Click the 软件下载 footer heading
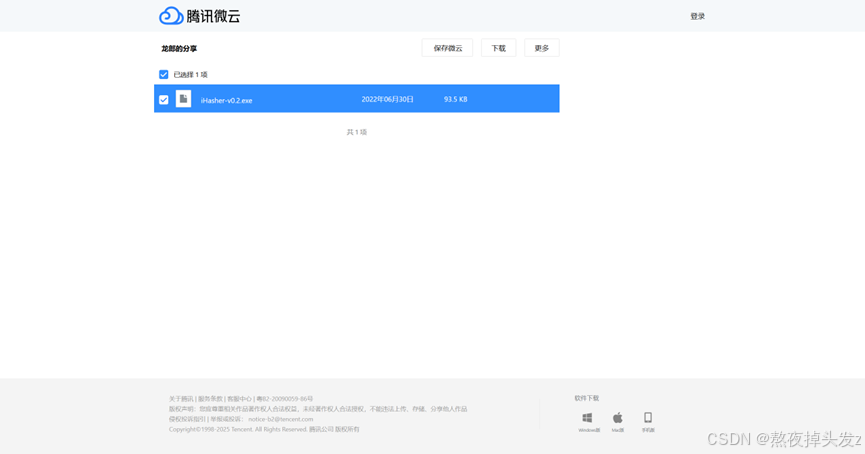The height and width of the screenshot is (454, 865). 586,398
